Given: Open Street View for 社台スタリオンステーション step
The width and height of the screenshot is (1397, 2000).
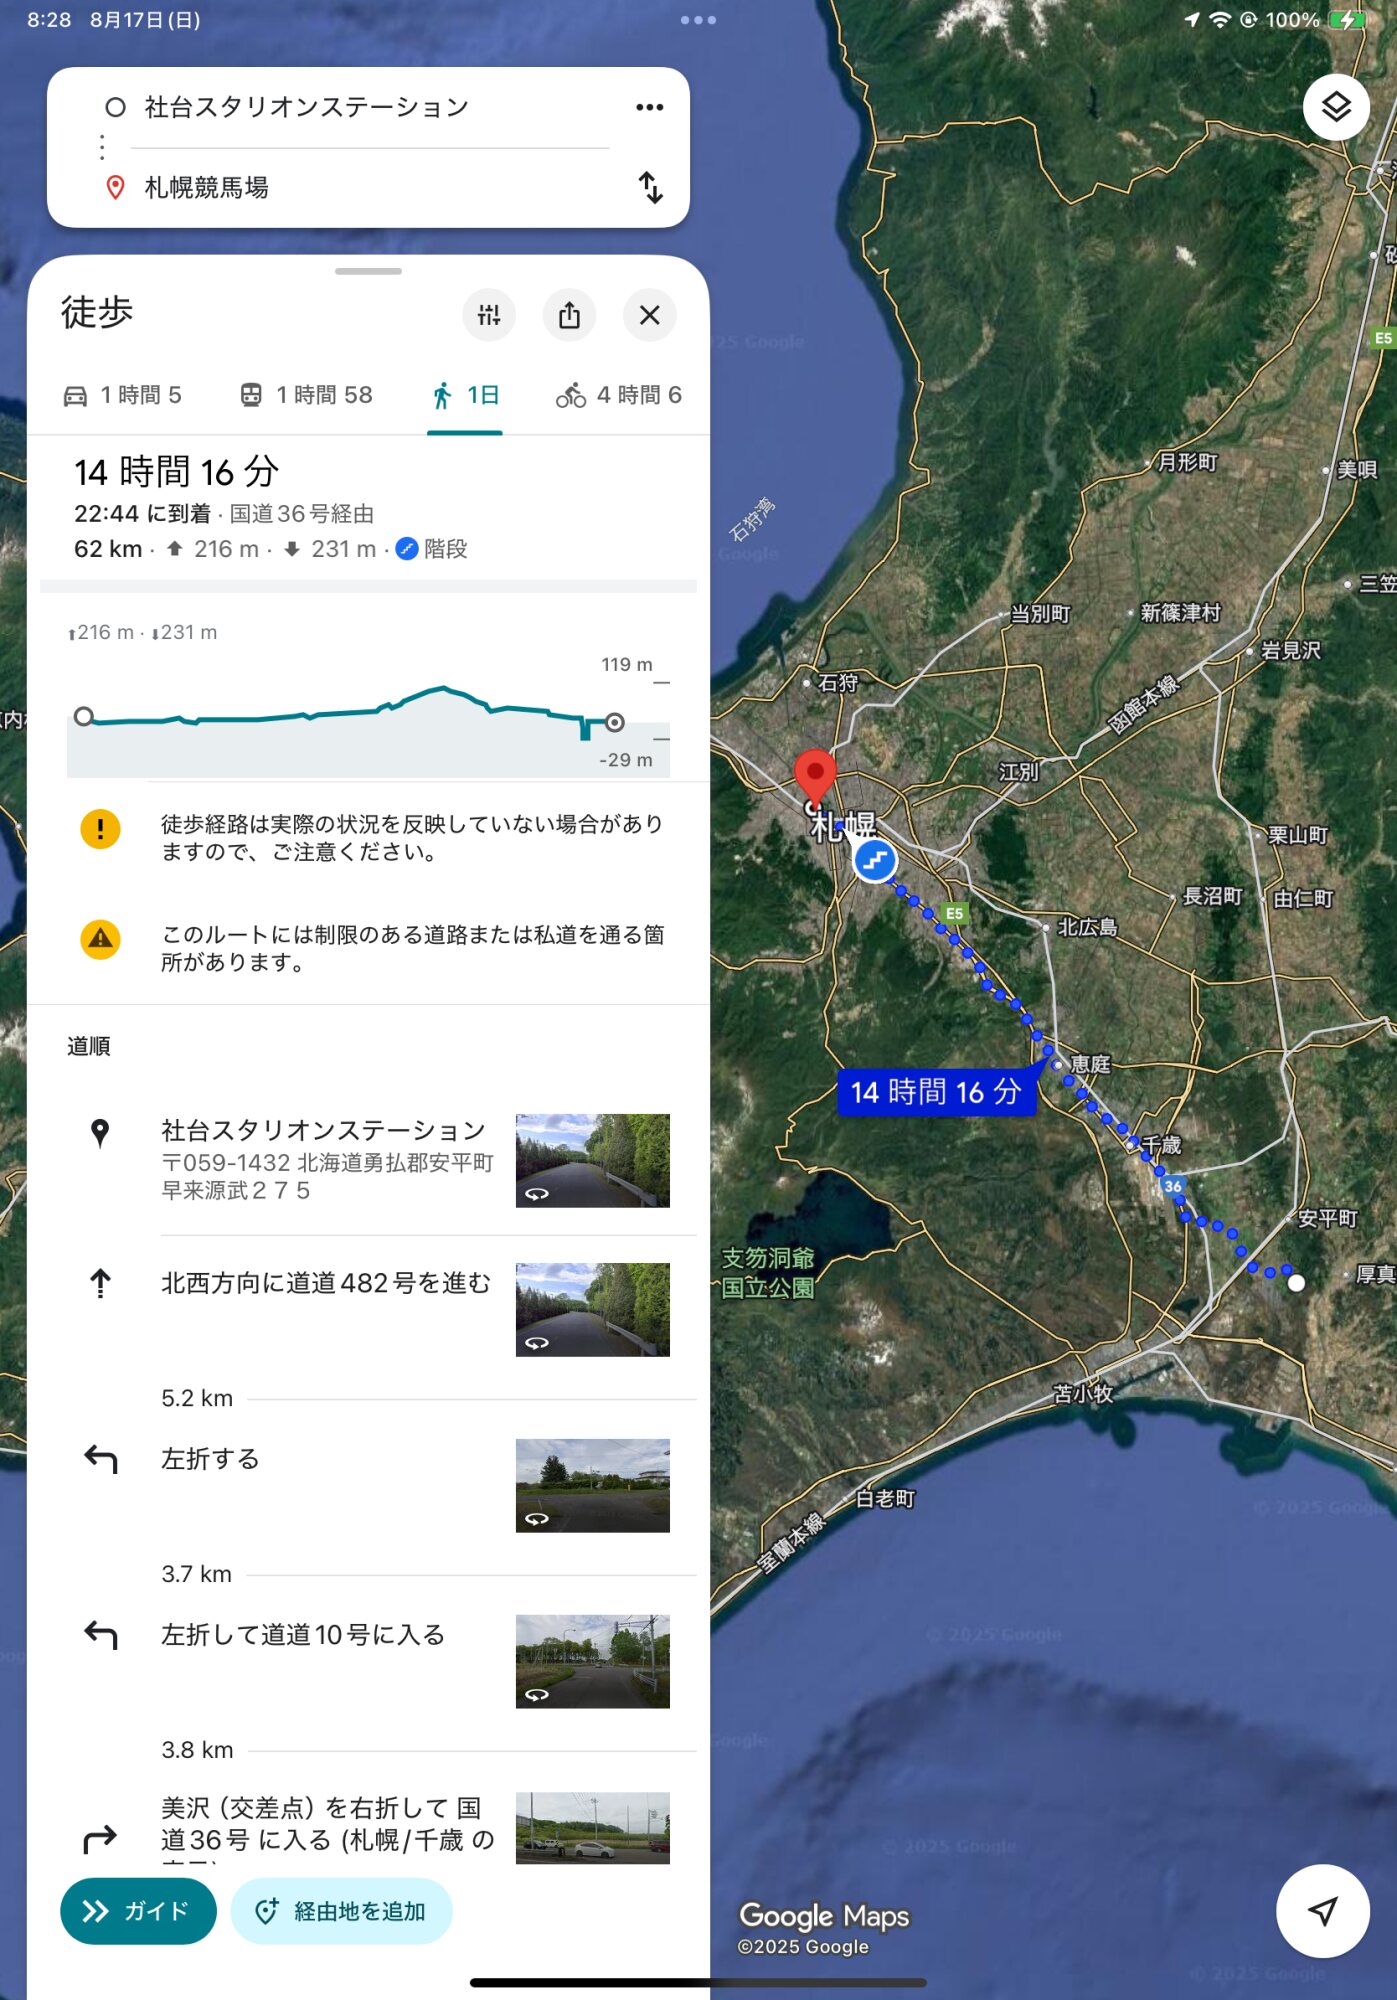Looking at the screenshot, I should [x=593, y=1160].
